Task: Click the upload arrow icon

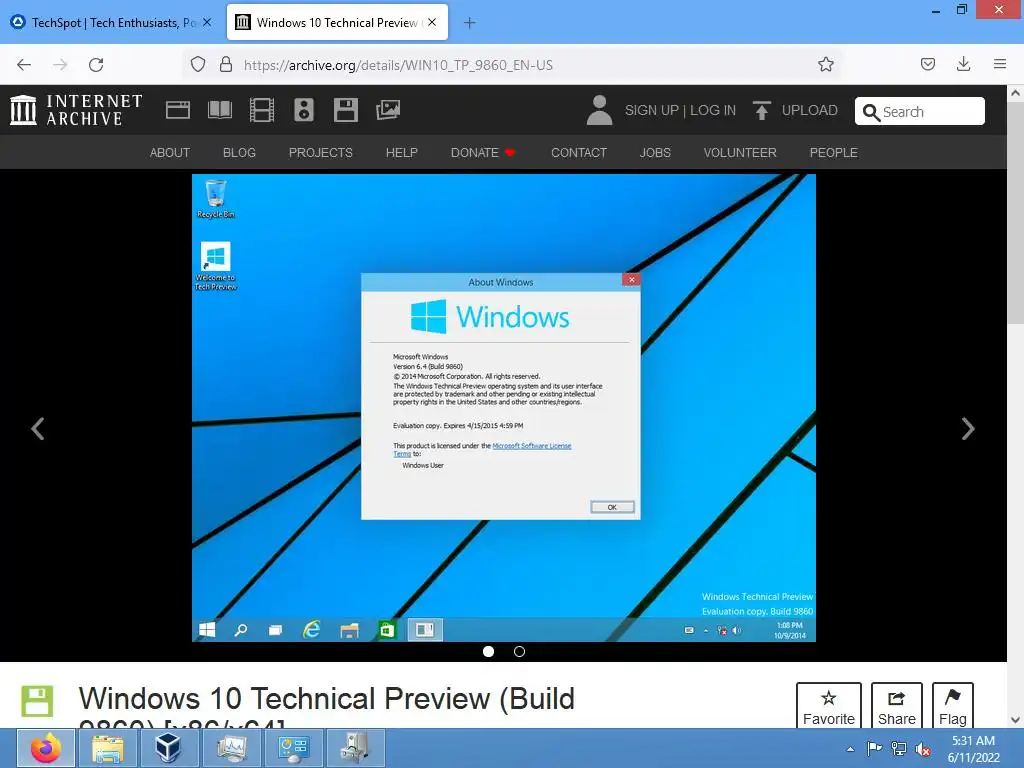Action: (761, 110)
